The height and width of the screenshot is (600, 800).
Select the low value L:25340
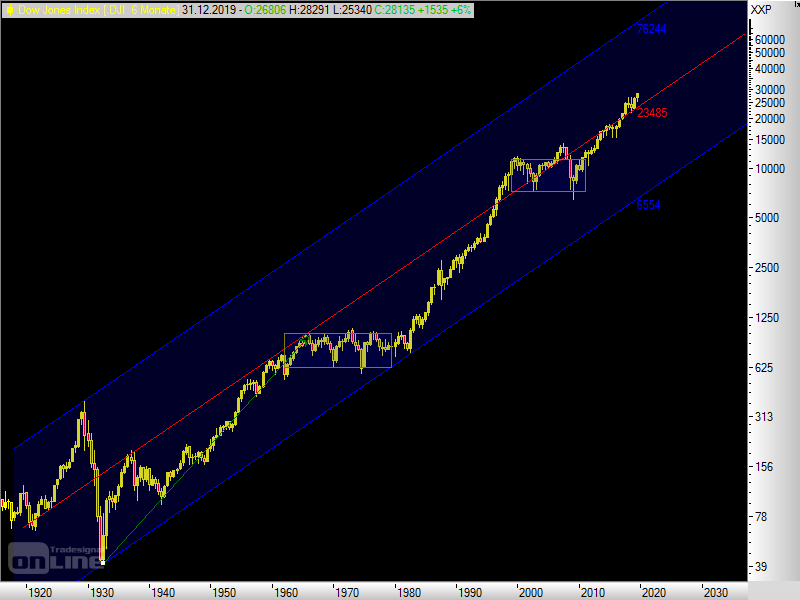tap(352, 10)
